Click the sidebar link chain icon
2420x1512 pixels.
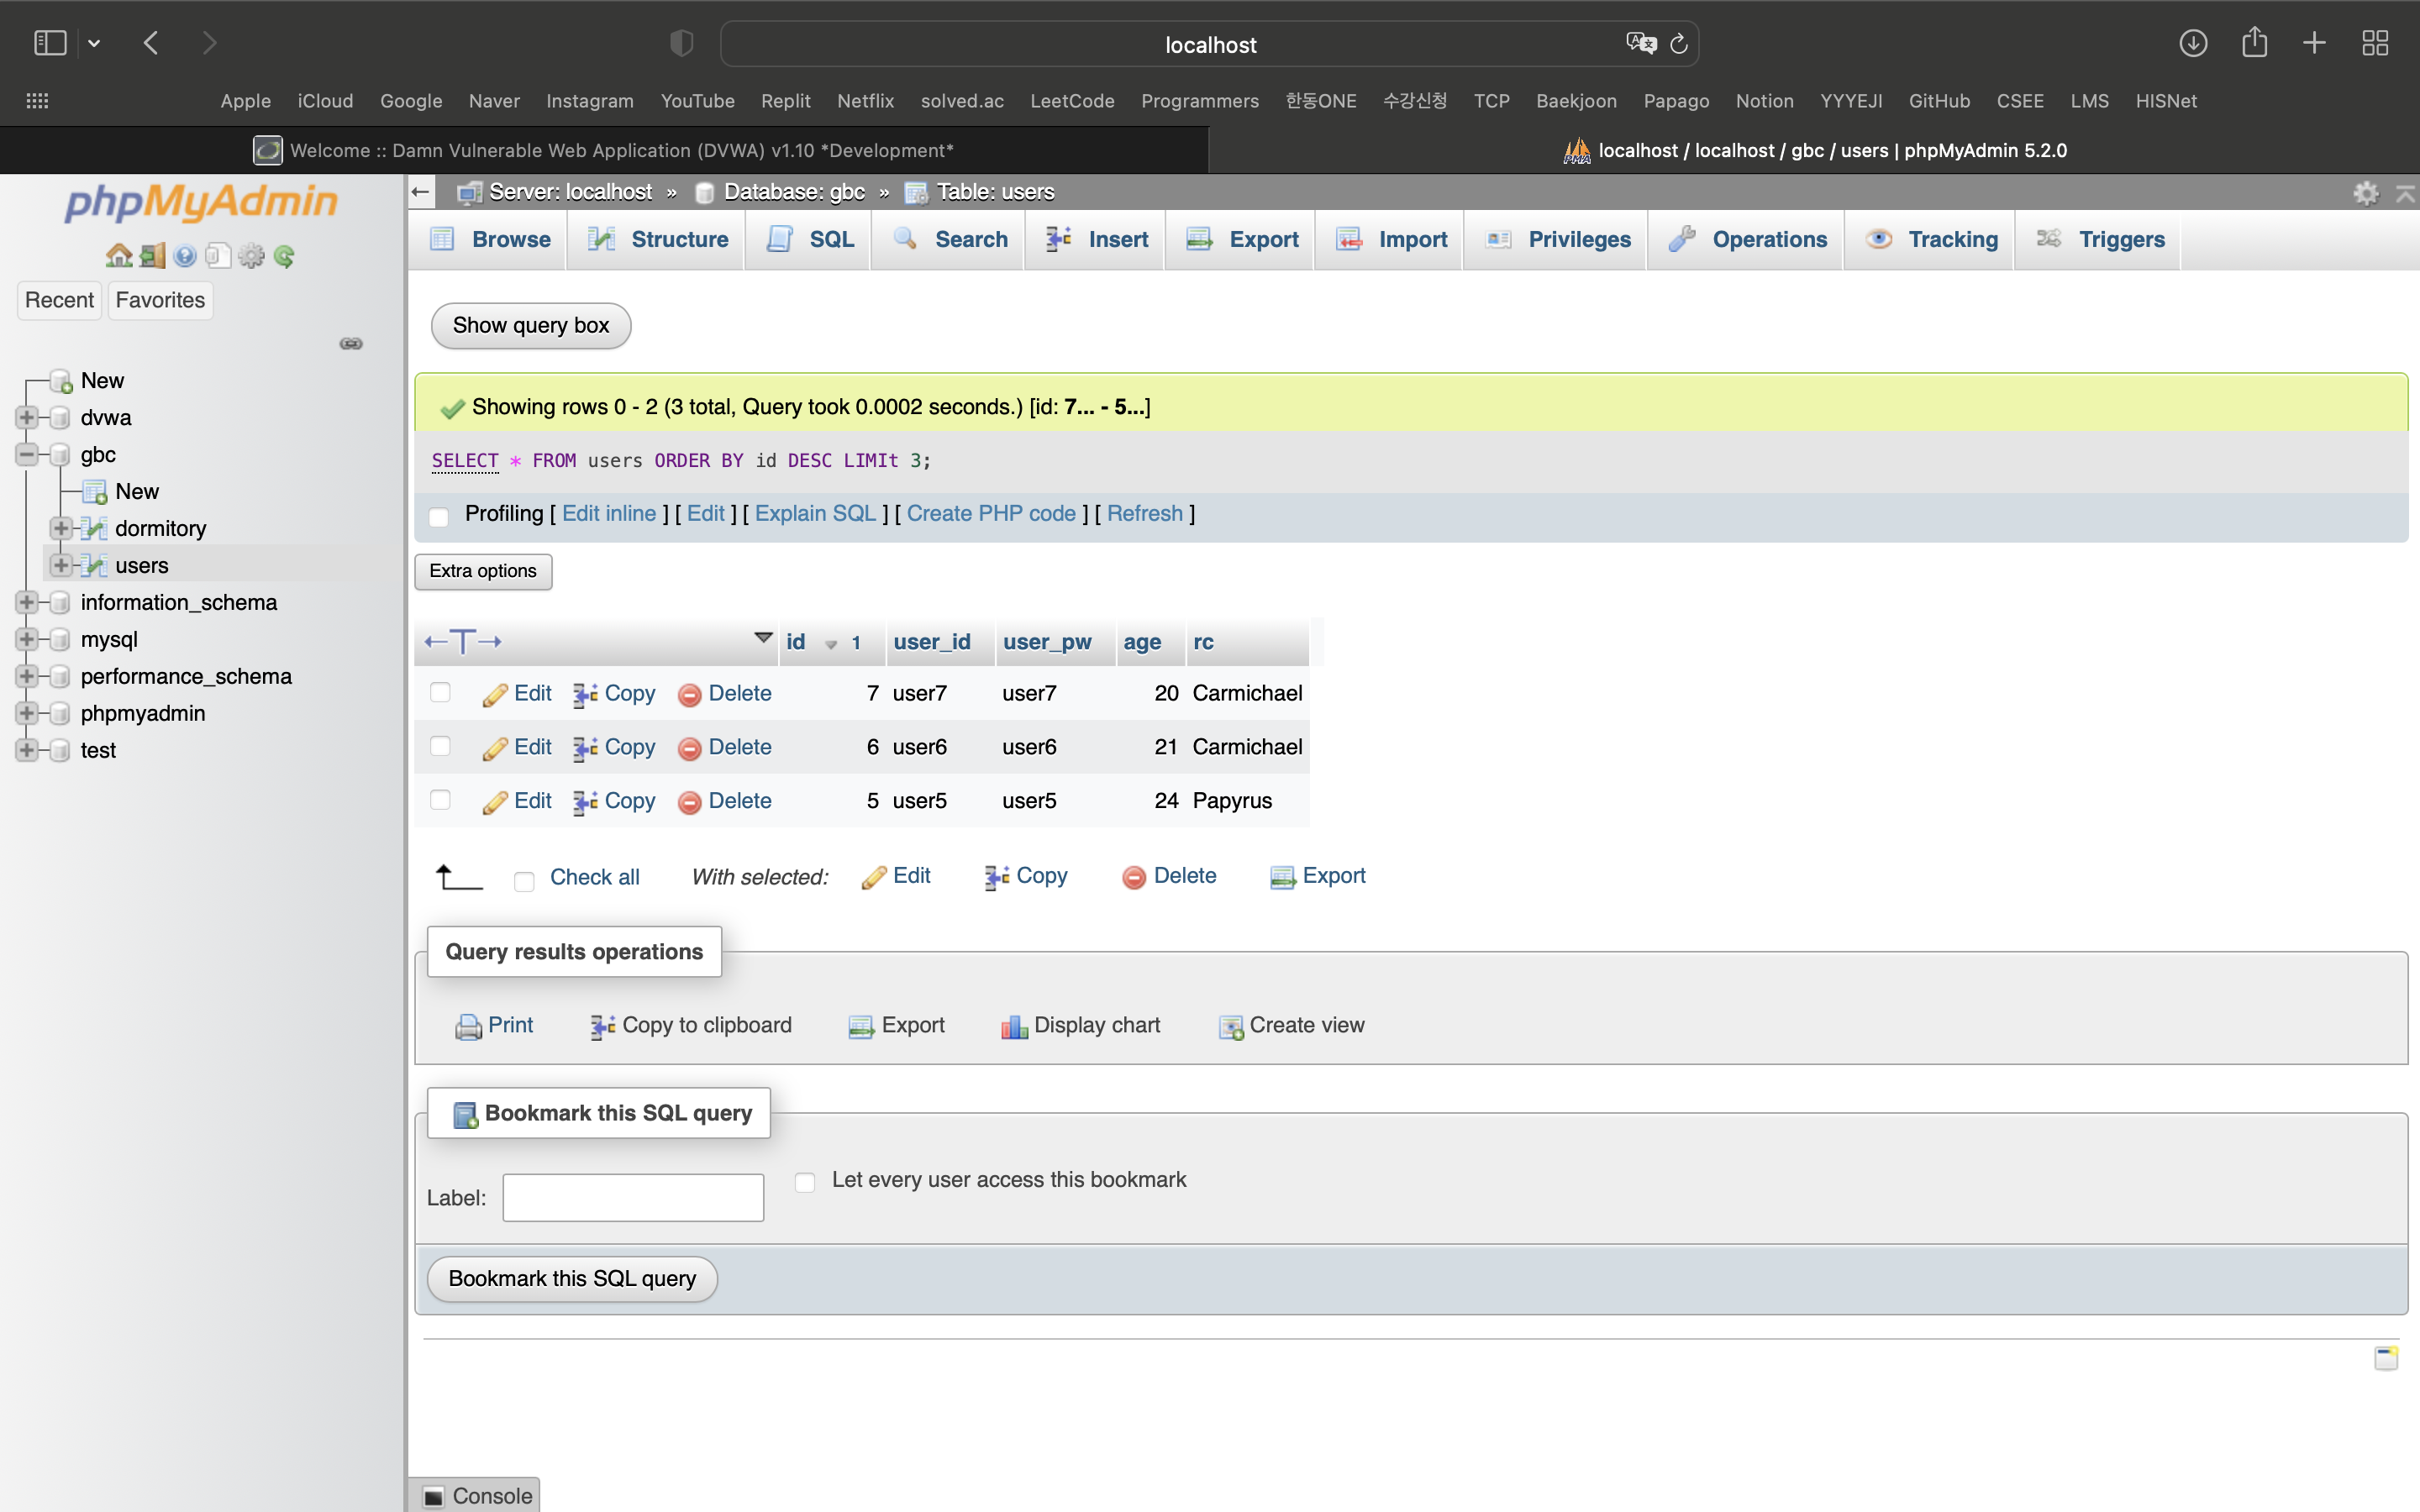point(351,344)
